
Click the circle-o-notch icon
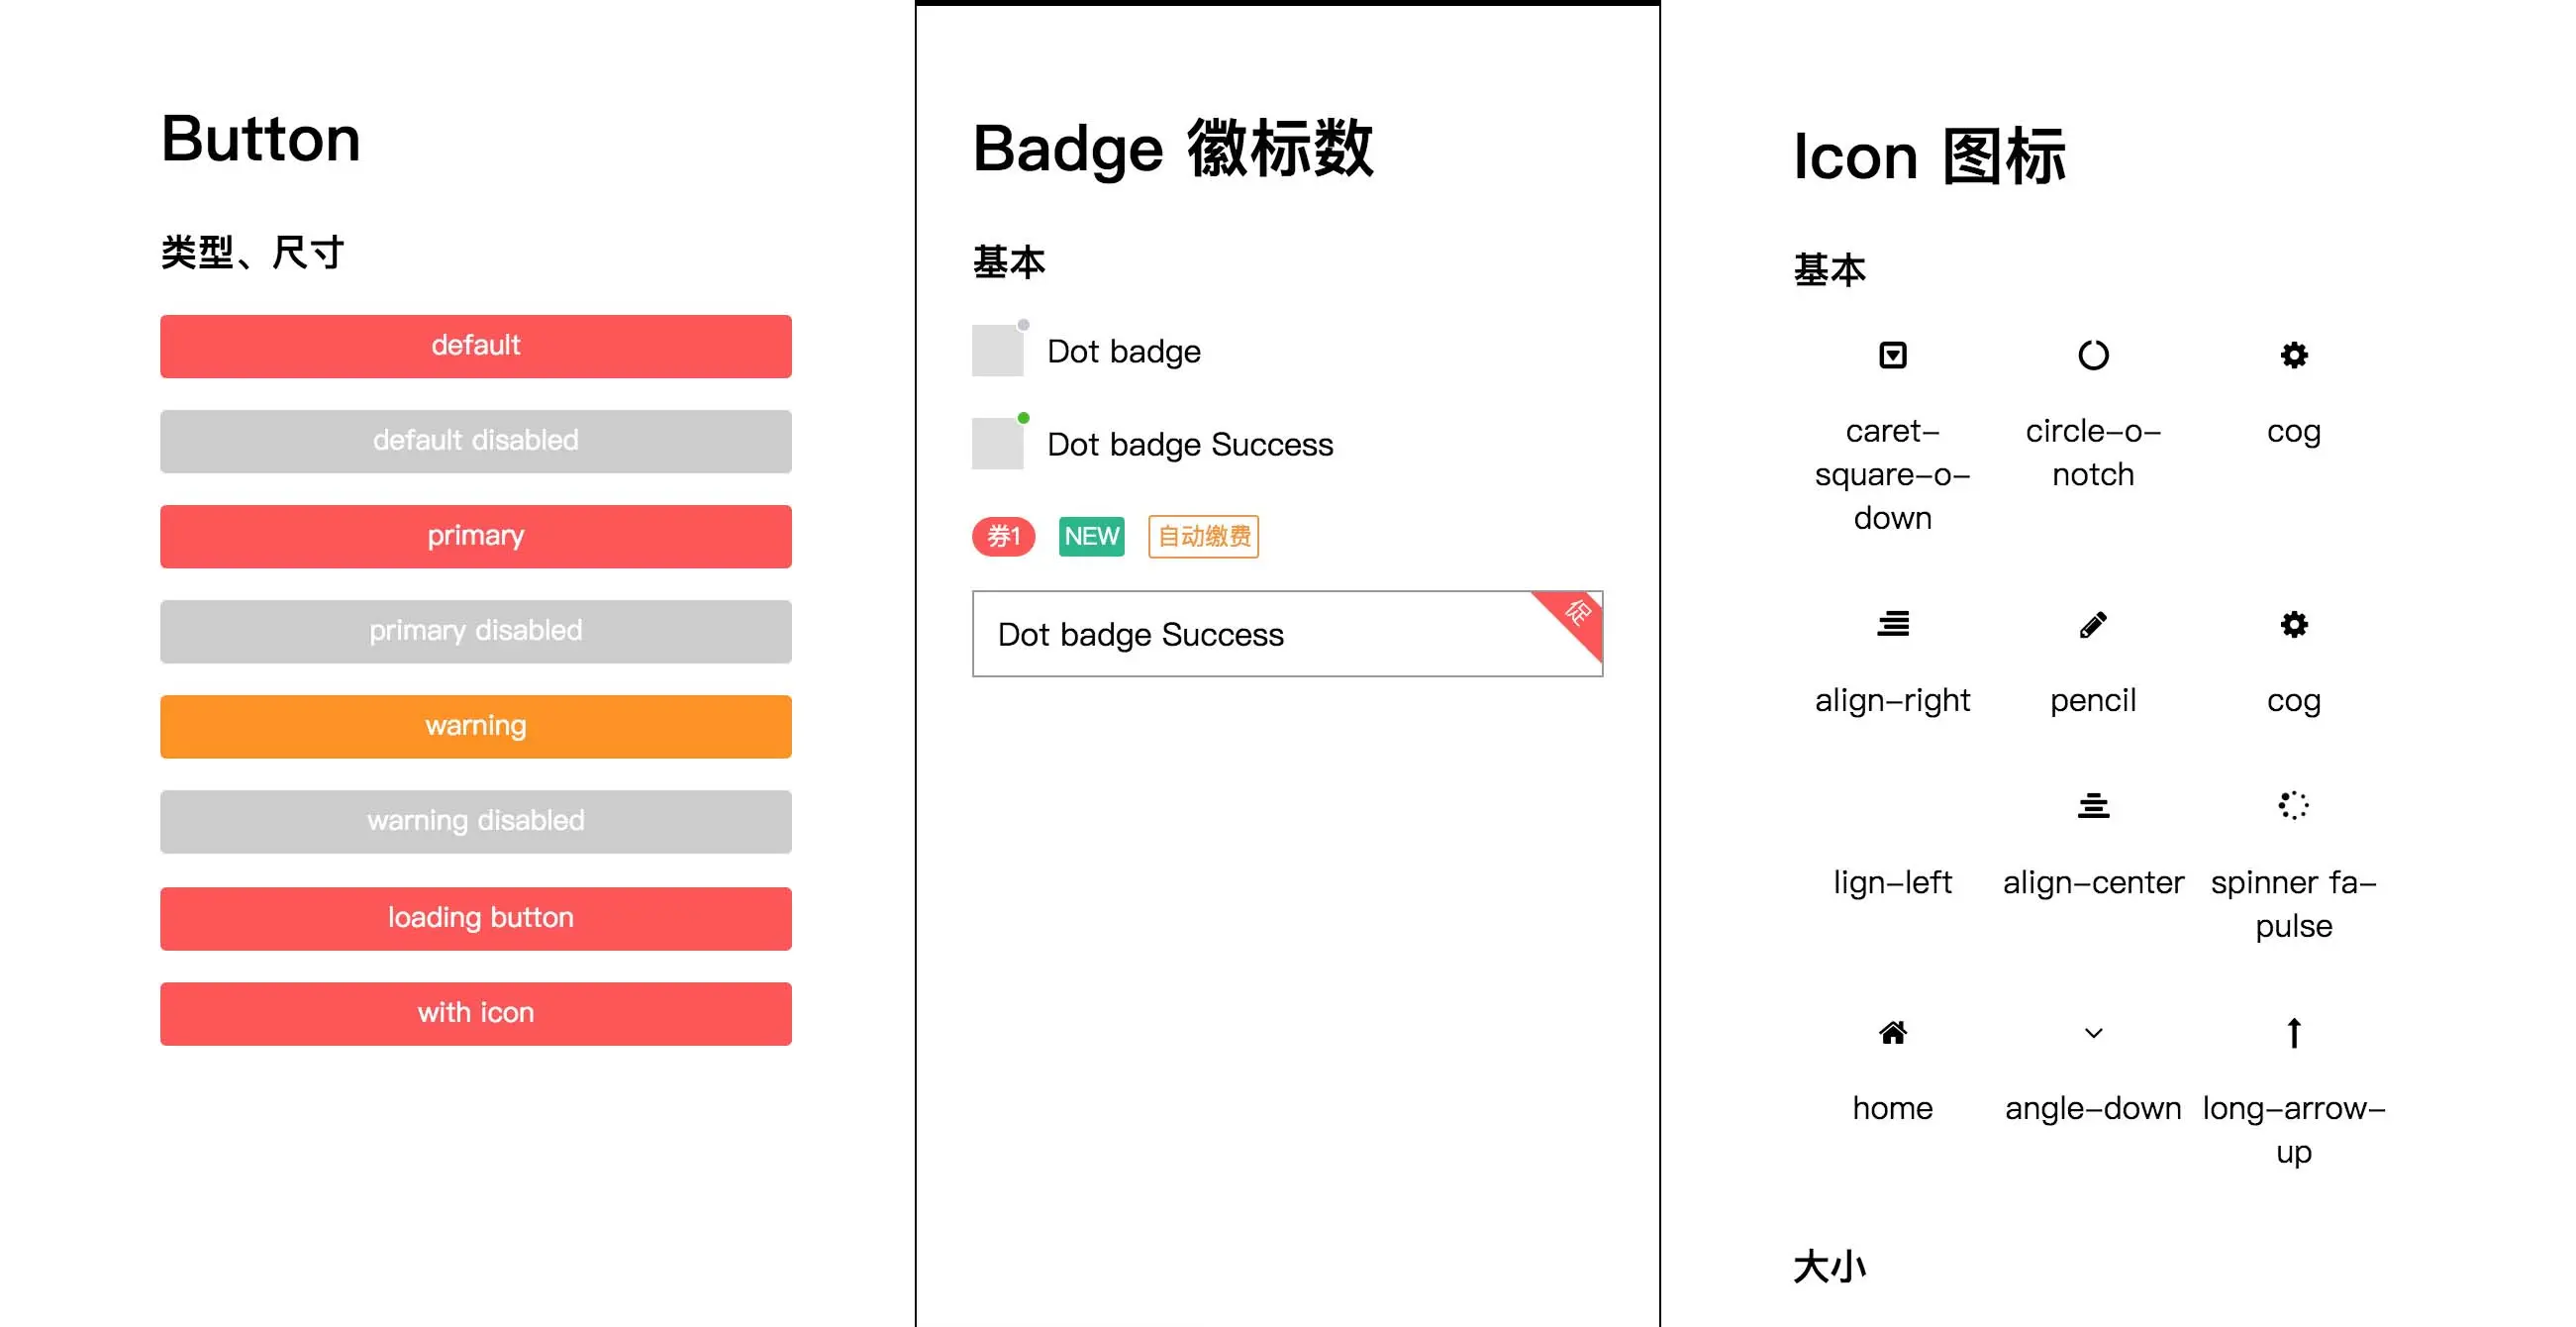(x=2093, y=355)
